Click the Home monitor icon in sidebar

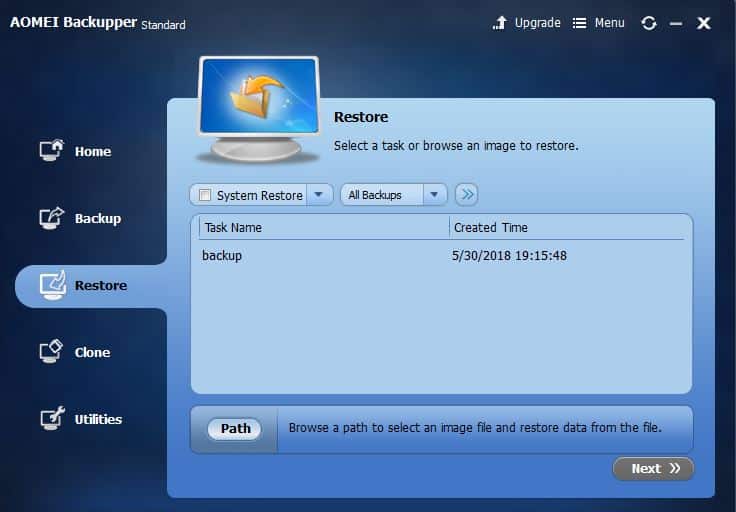[51, 151]
